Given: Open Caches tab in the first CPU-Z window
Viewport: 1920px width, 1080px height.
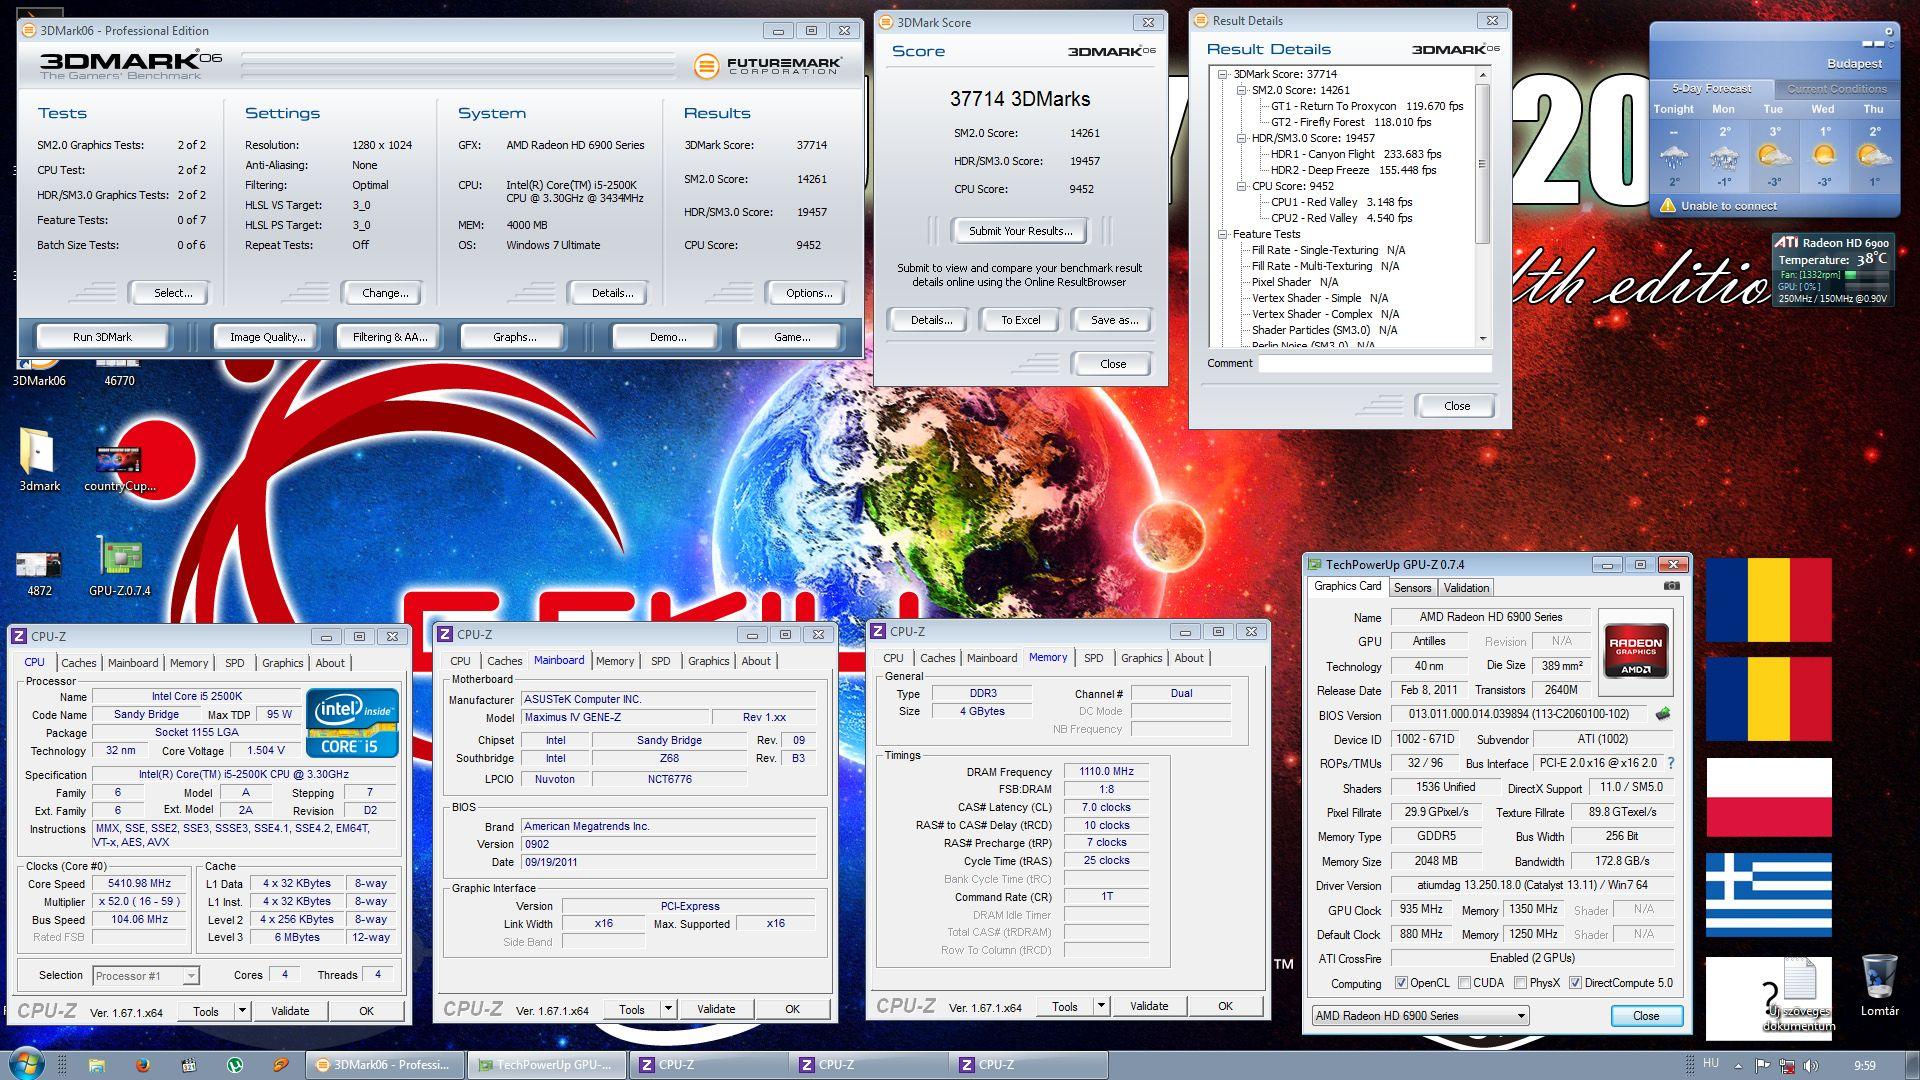Looking at the screenshot, I should tap(78, 663).
